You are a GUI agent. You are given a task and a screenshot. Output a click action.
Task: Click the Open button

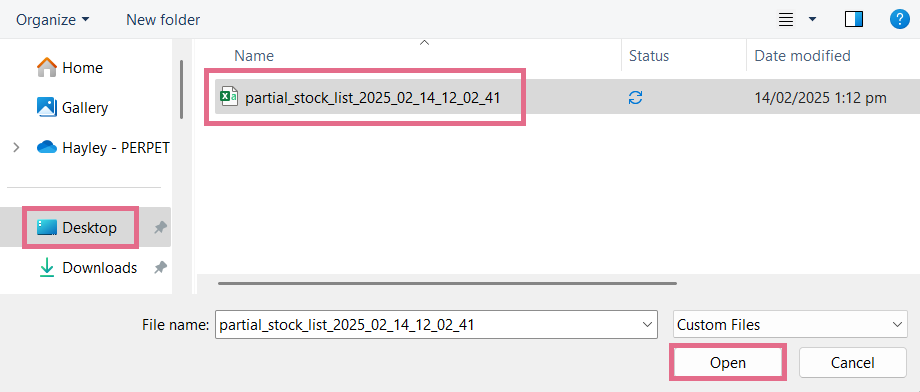tap(728, 363)
